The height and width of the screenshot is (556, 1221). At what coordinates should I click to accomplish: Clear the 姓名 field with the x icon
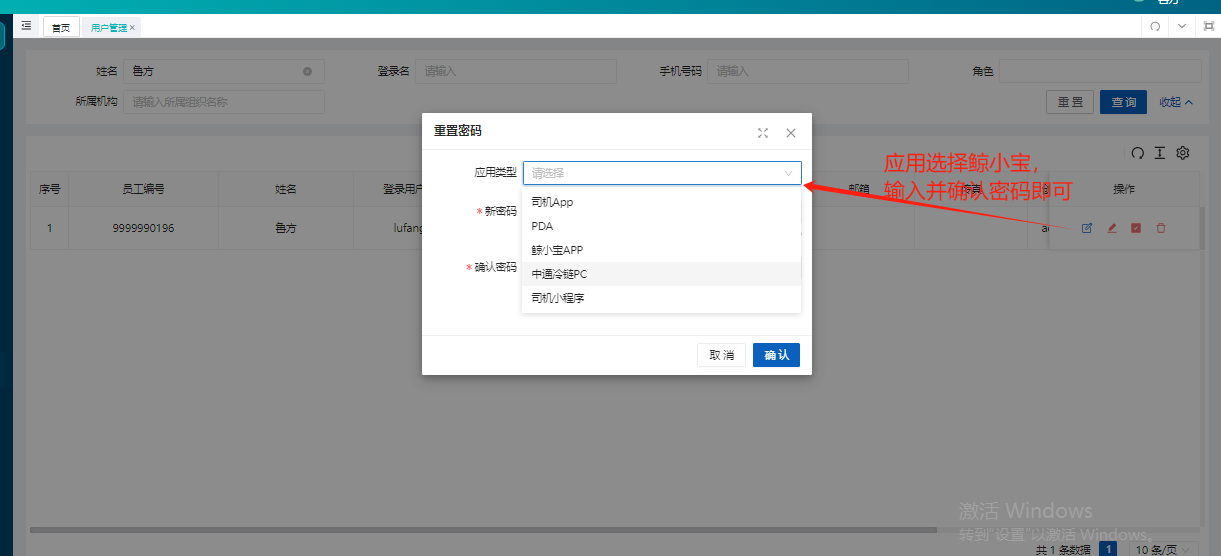307,71
